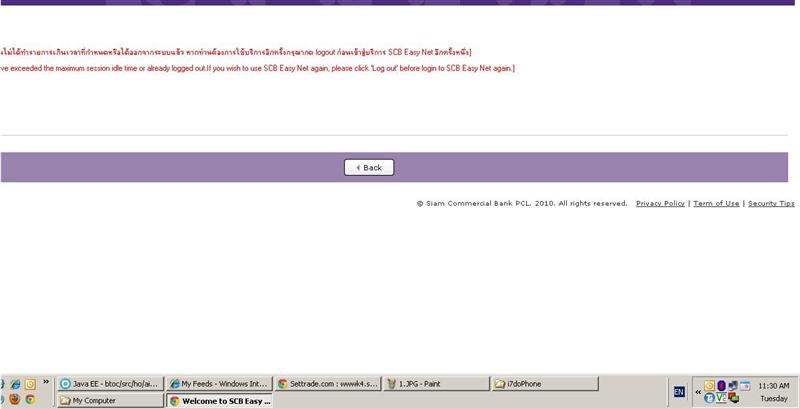This screenshot has width=800, height=409.
Task: Launch Internet Explorer from quick launch
Action: pyautogui.click(x=15, y=384)
